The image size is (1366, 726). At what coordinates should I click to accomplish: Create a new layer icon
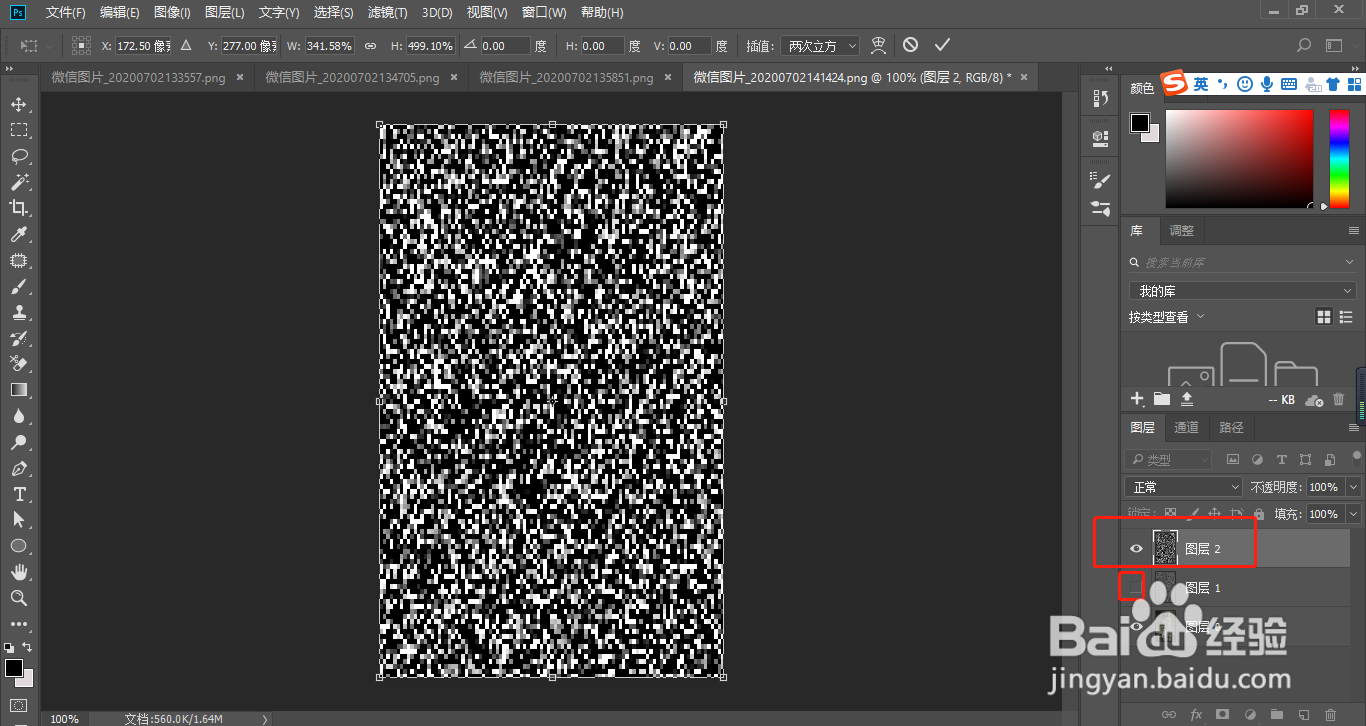pyautogui.click(x=1303, y=714)
